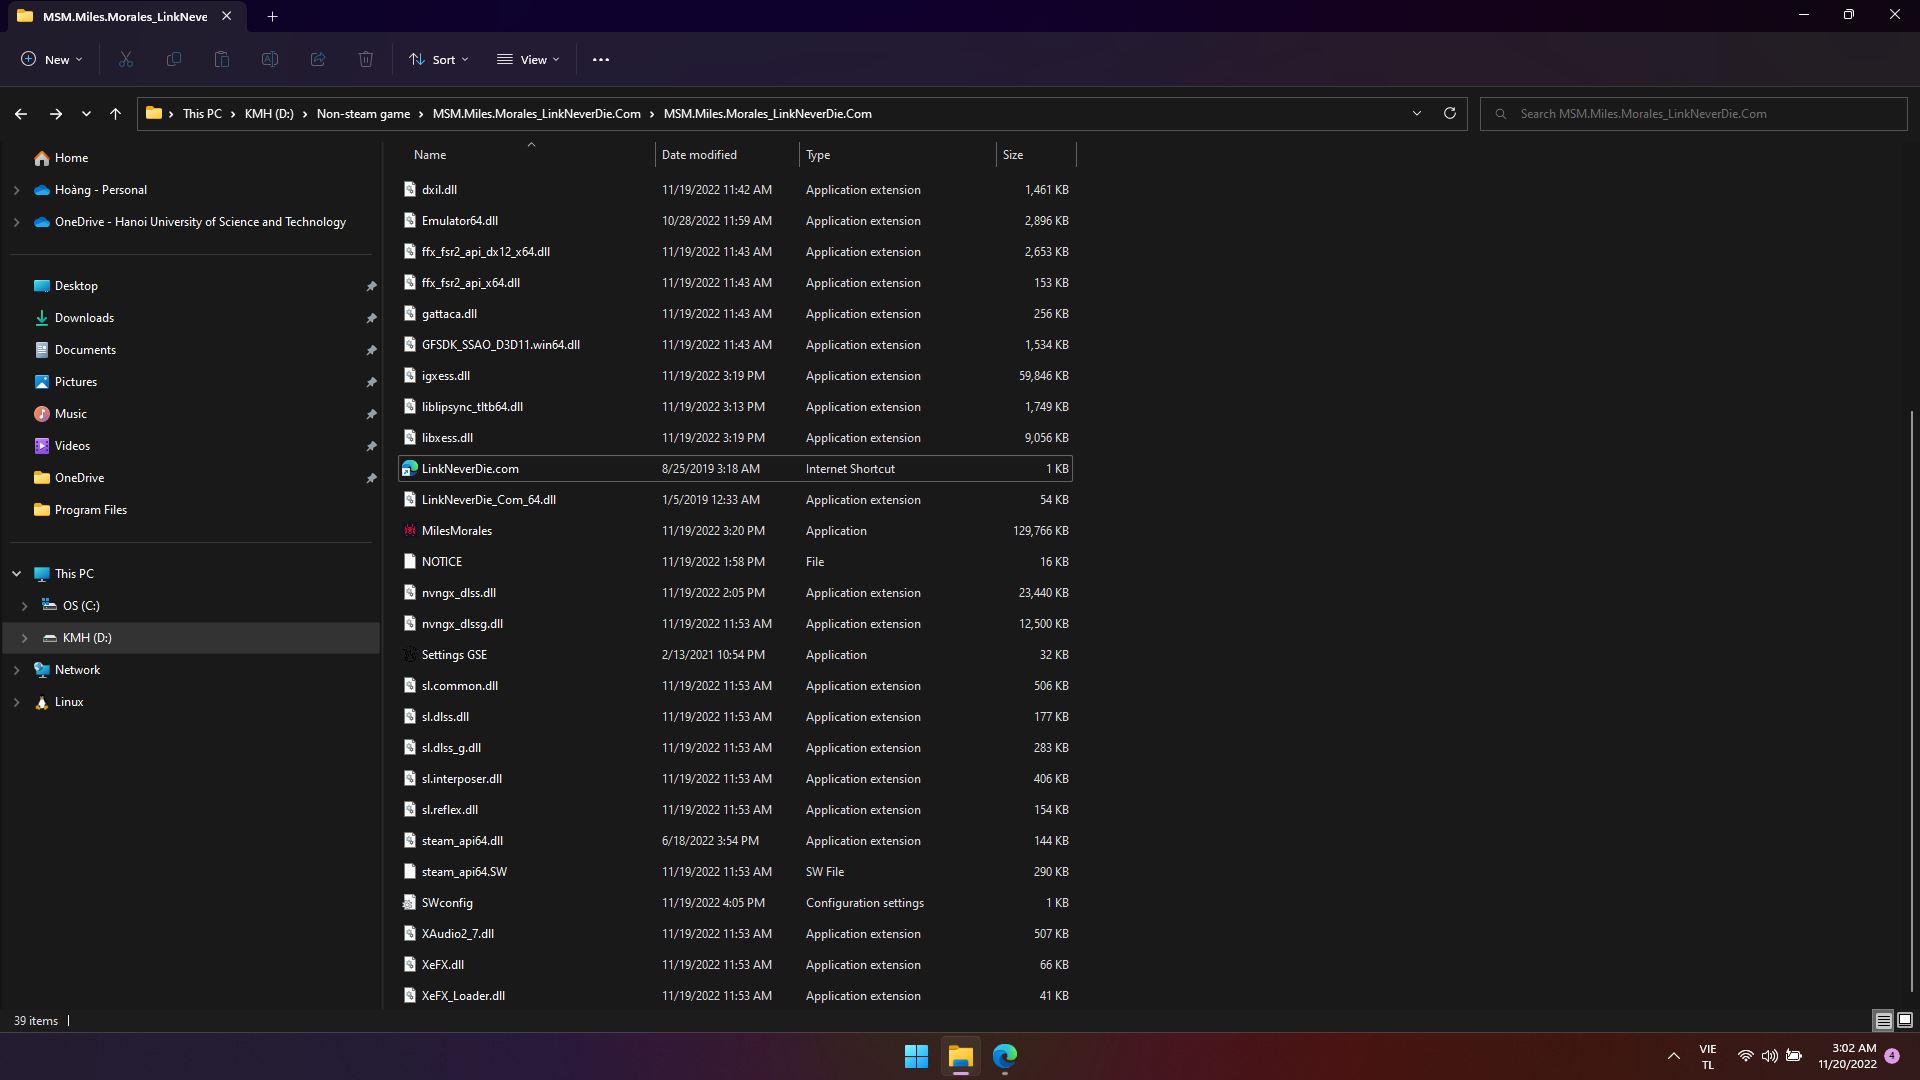The image size is (1920, 1080).
Task: Go back with the left arrow button
Action: point(21,114)
